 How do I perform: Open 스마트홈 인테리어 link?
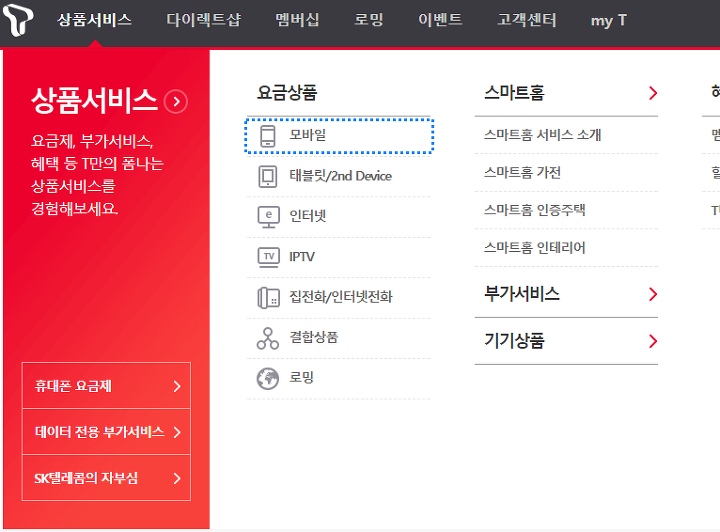tap(534, 248)
